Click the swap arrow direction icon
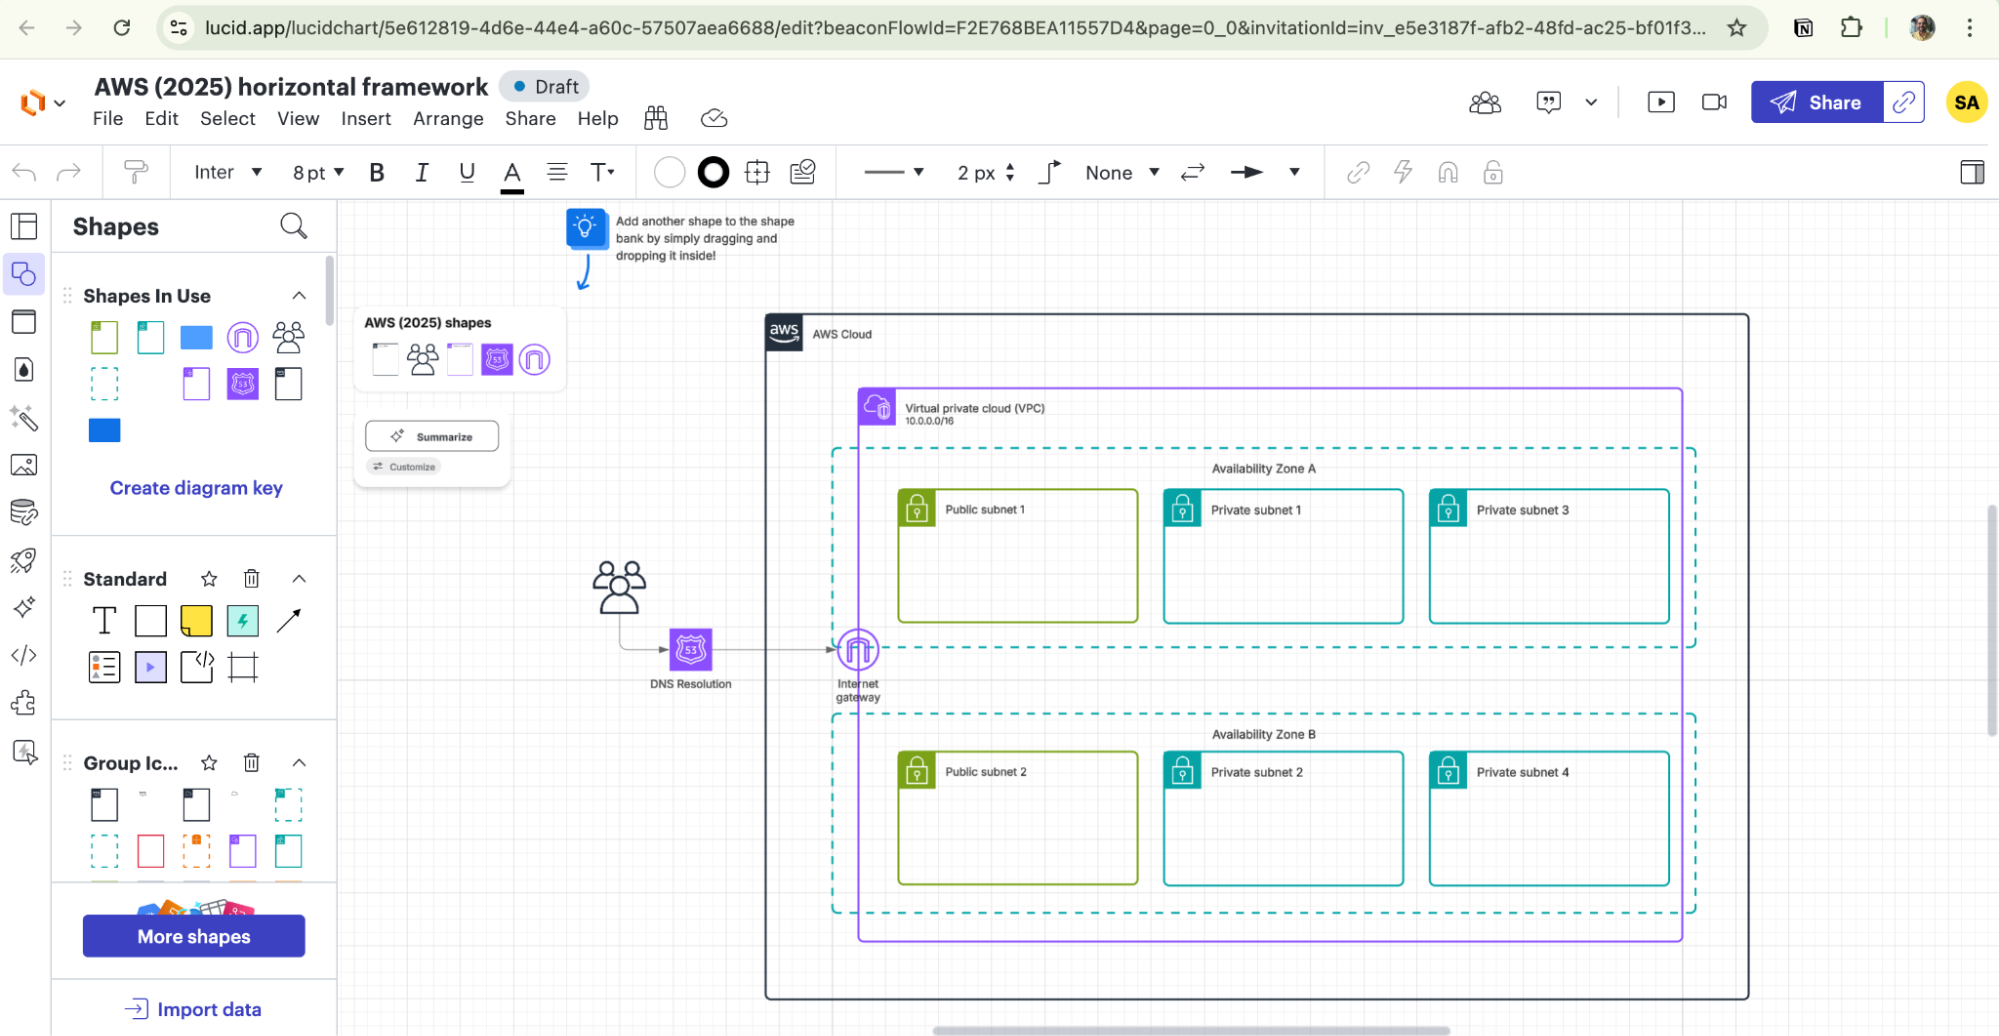 coord(1193,173)
